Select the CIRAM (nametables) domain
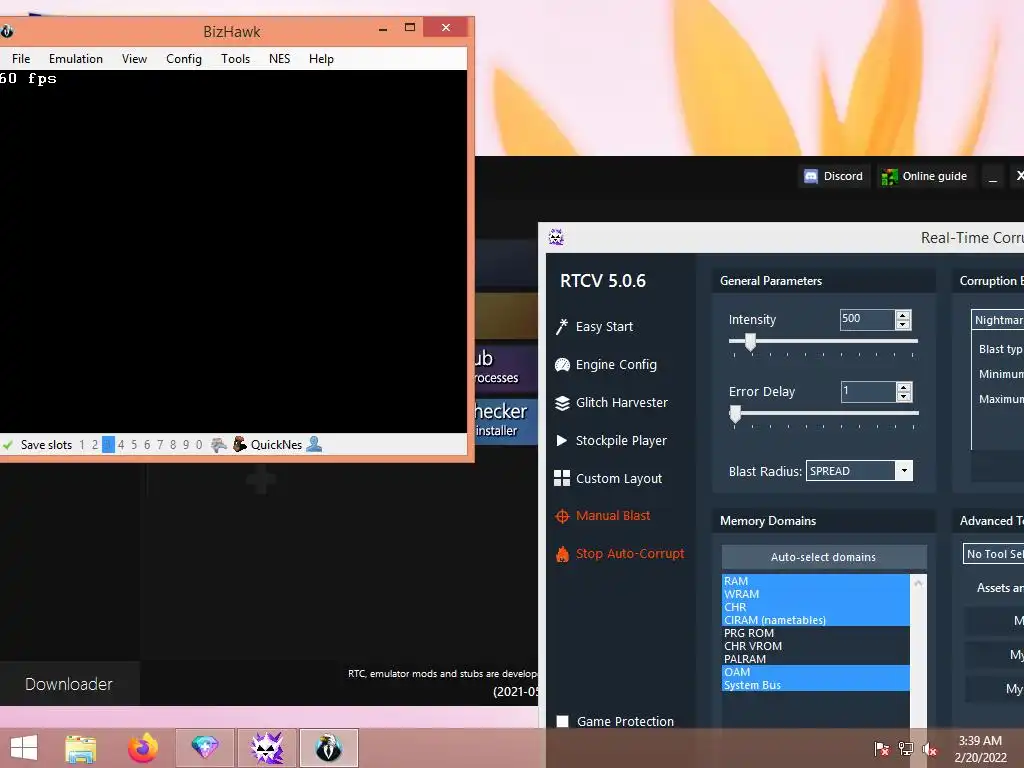1024x768 pixels. coord(816,620)
